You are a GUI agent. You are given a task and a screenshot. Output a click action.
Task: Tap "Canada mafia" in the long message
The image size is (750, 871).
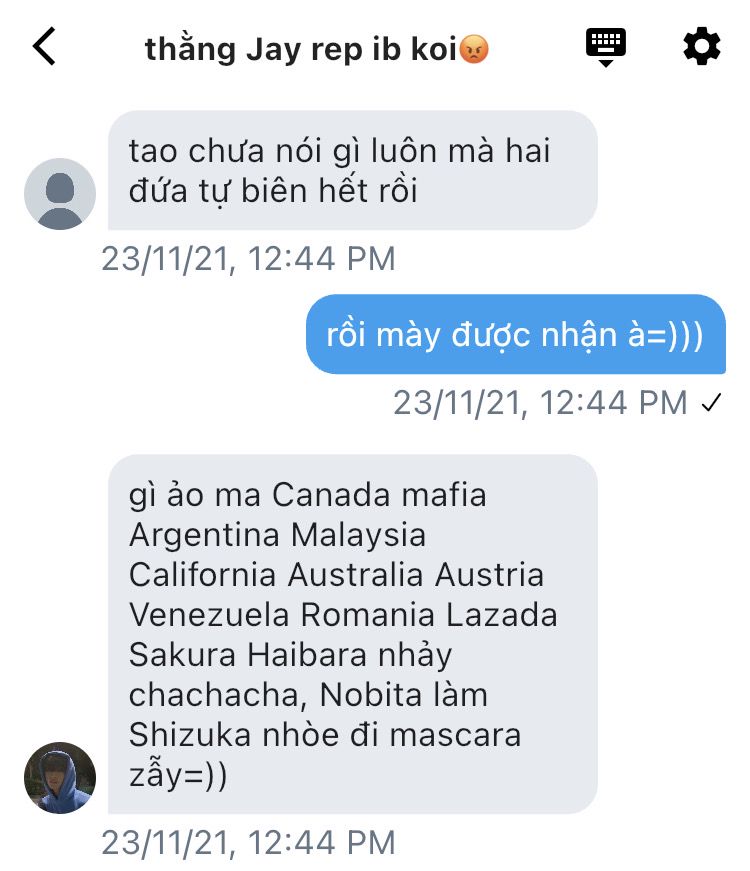coord(379,495)
